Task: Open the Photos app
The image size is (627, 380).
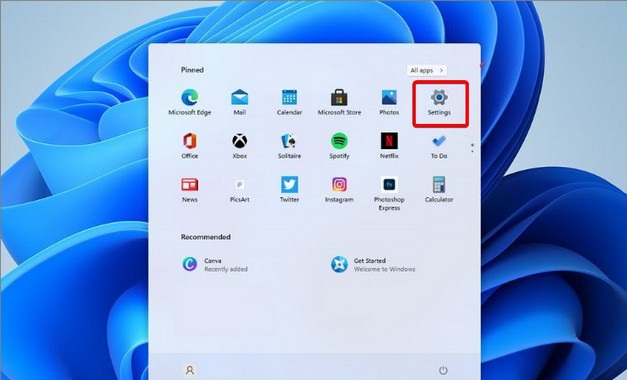Action: (389, 103)
